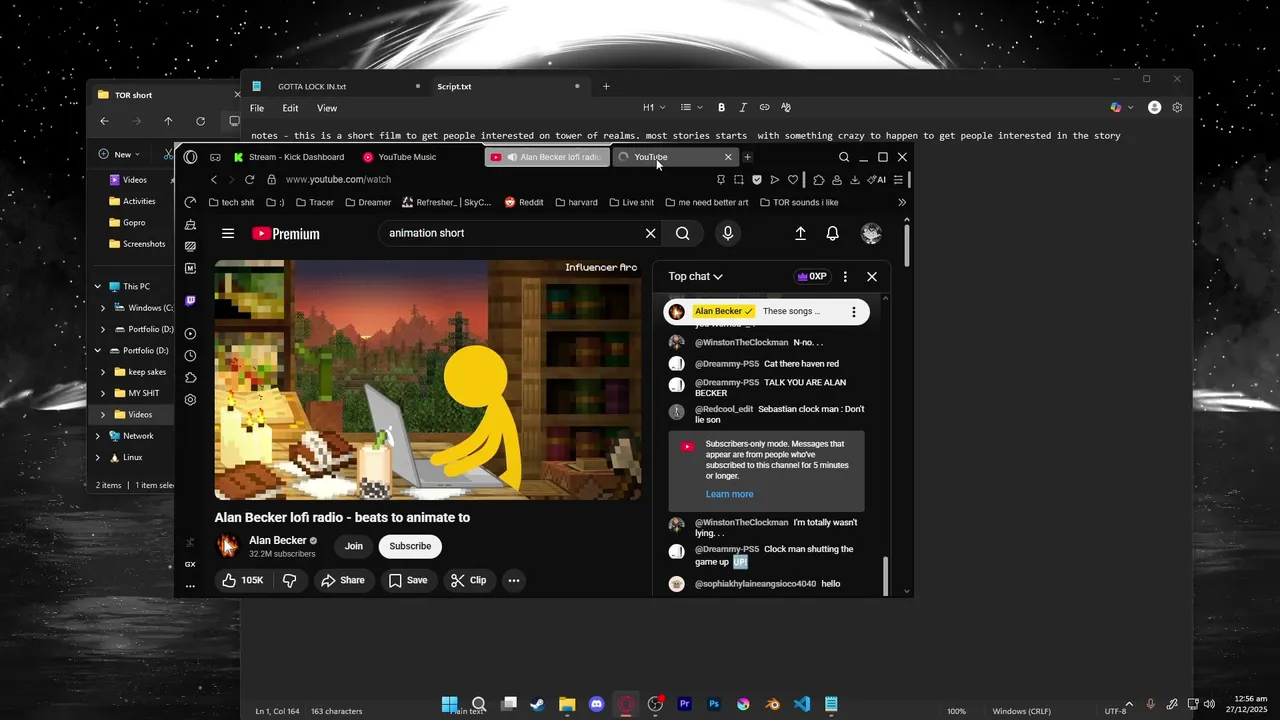The image size is (1280, 720).
Task: Subscribe to Alan Becker channel
Action: (410, 546)
